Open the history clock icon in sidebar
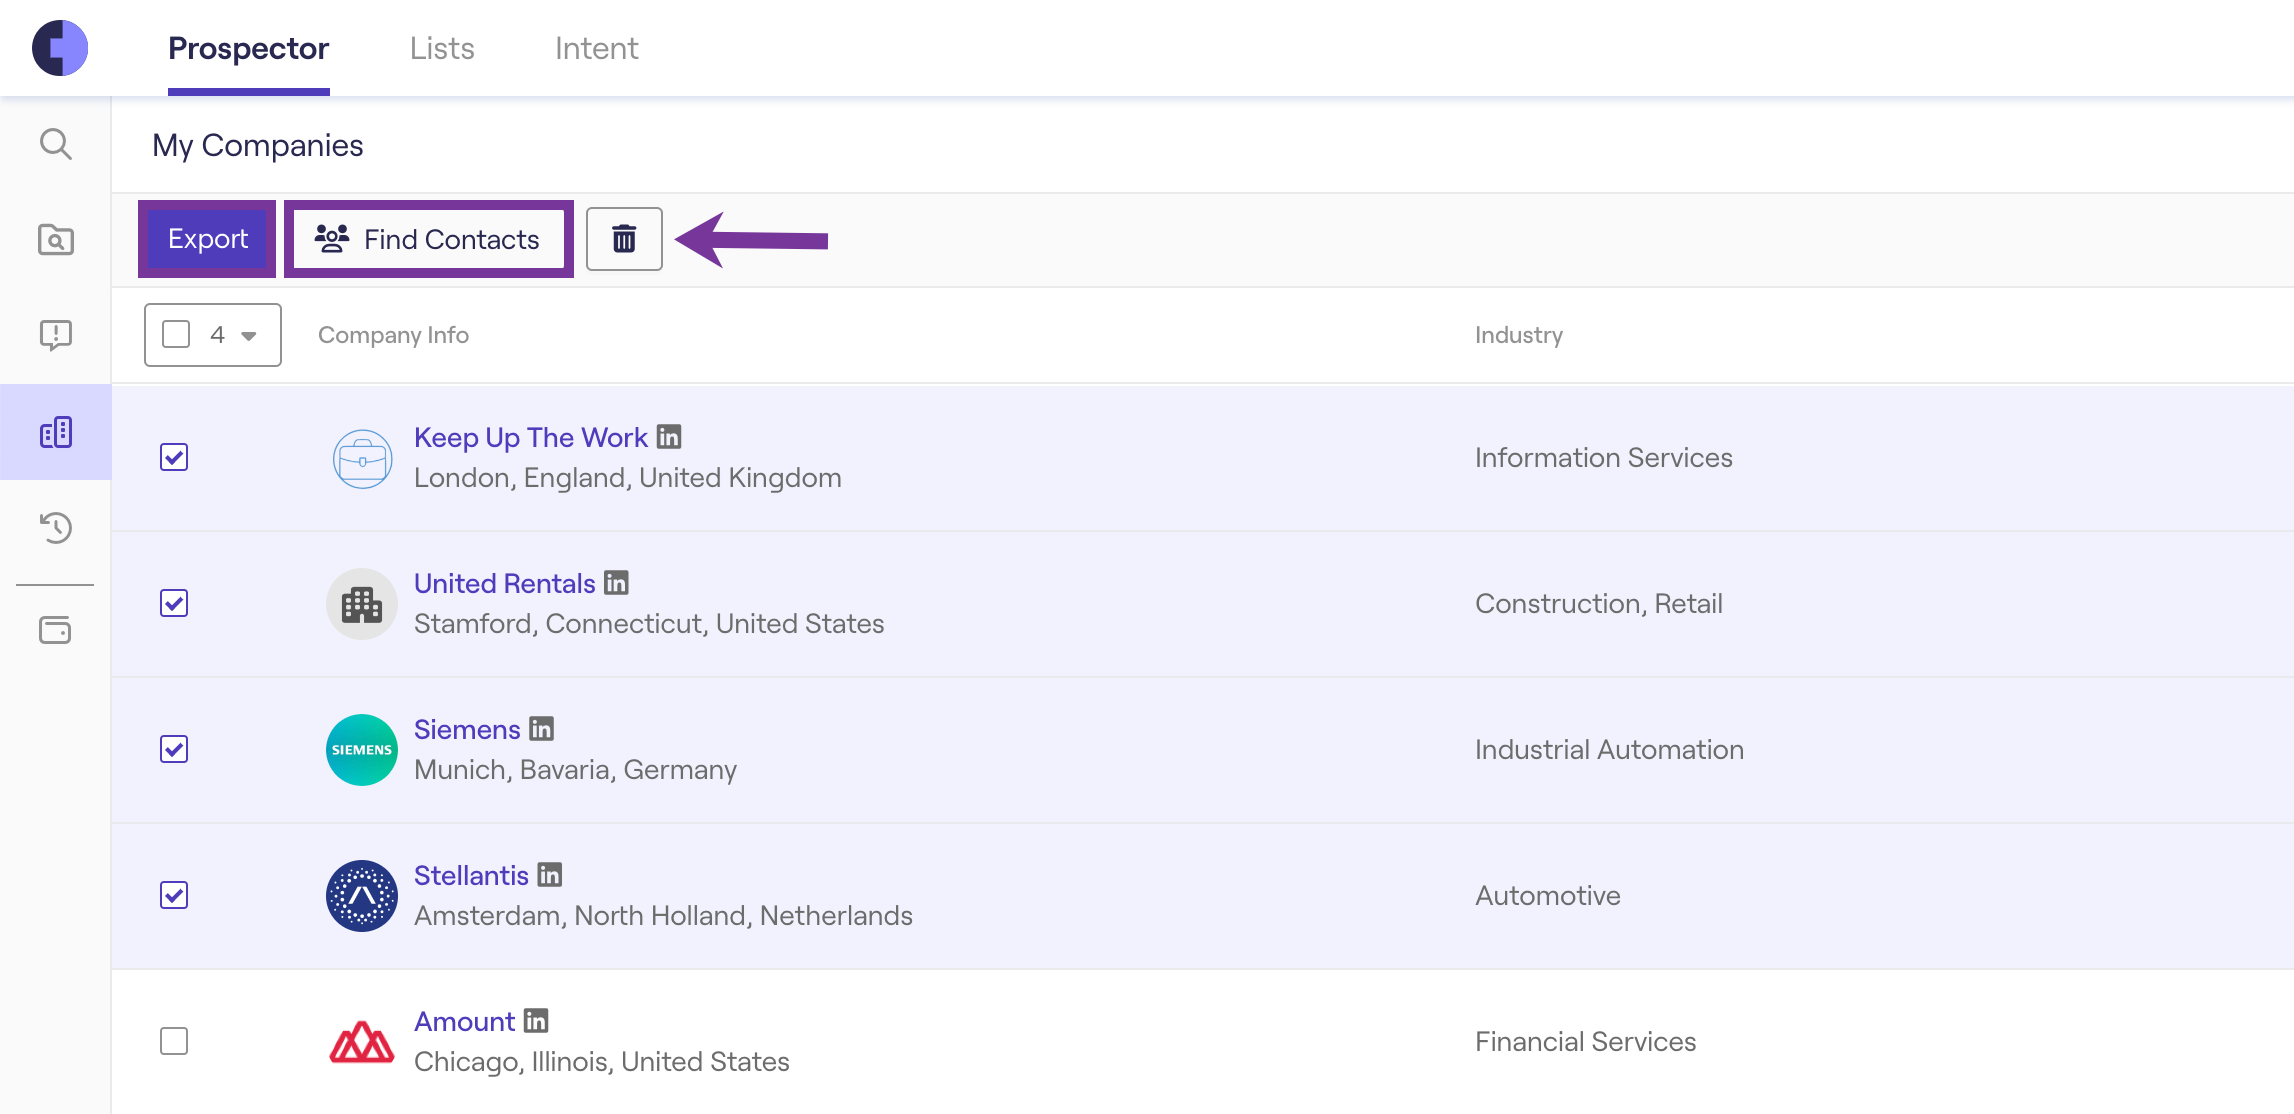This screenshot has width=2294, height=1114. [x=56, y=527]
